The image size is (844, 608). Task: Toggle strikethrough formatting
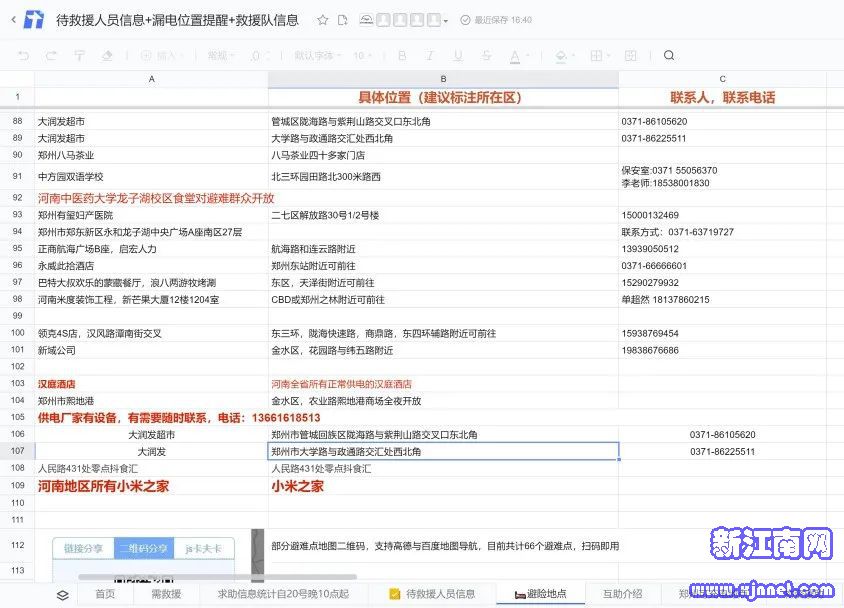(487, 55)
